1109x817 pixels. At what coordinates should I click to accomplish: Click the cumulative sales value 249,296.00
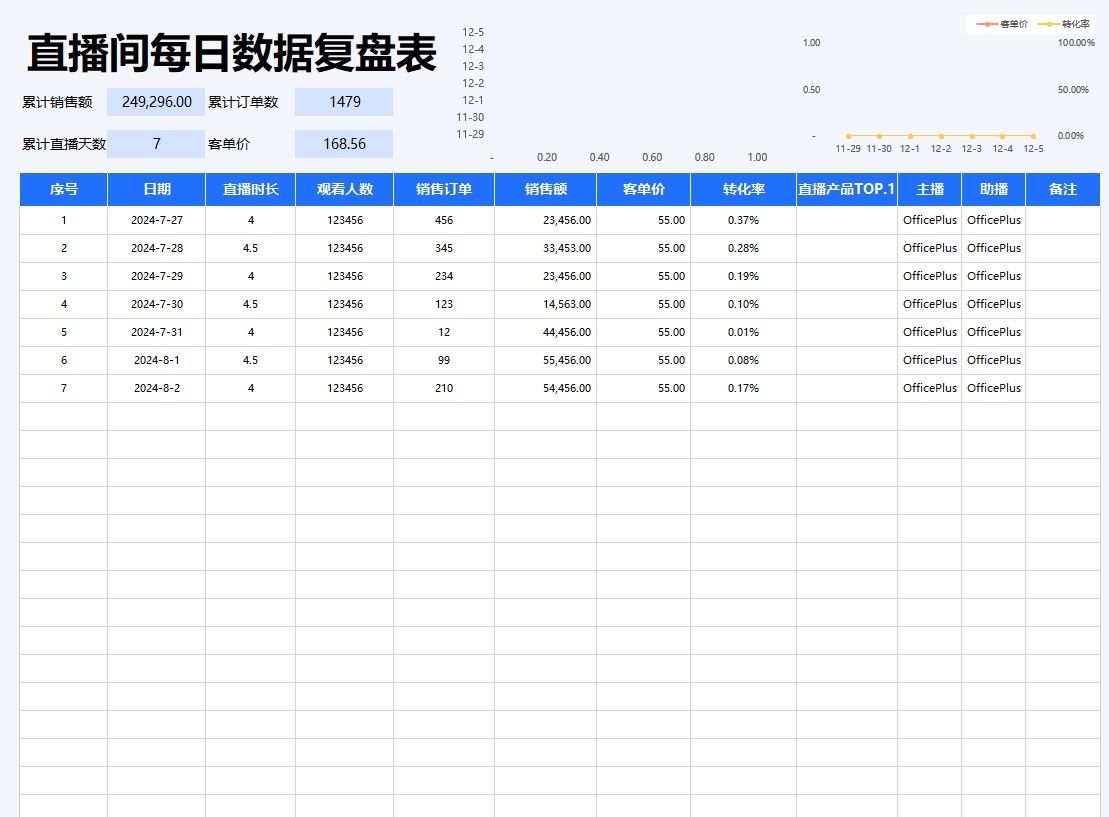[156, 102]
